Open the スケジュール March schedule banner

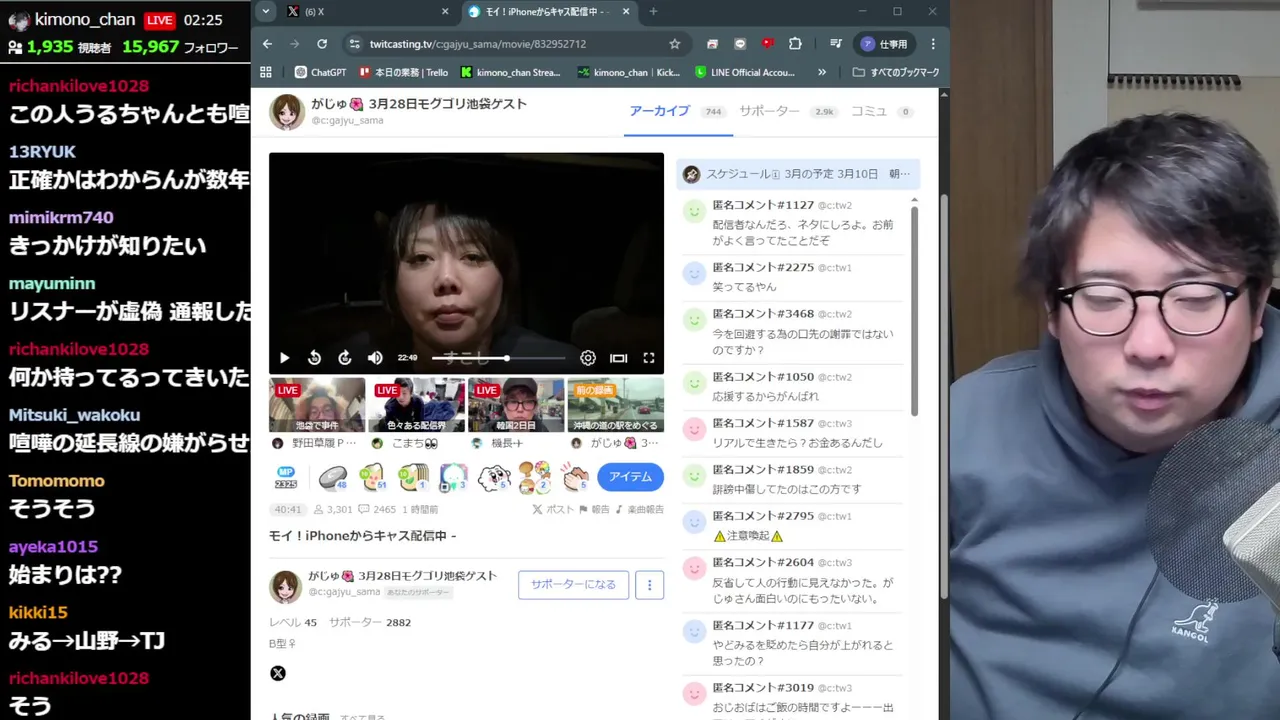798,174
